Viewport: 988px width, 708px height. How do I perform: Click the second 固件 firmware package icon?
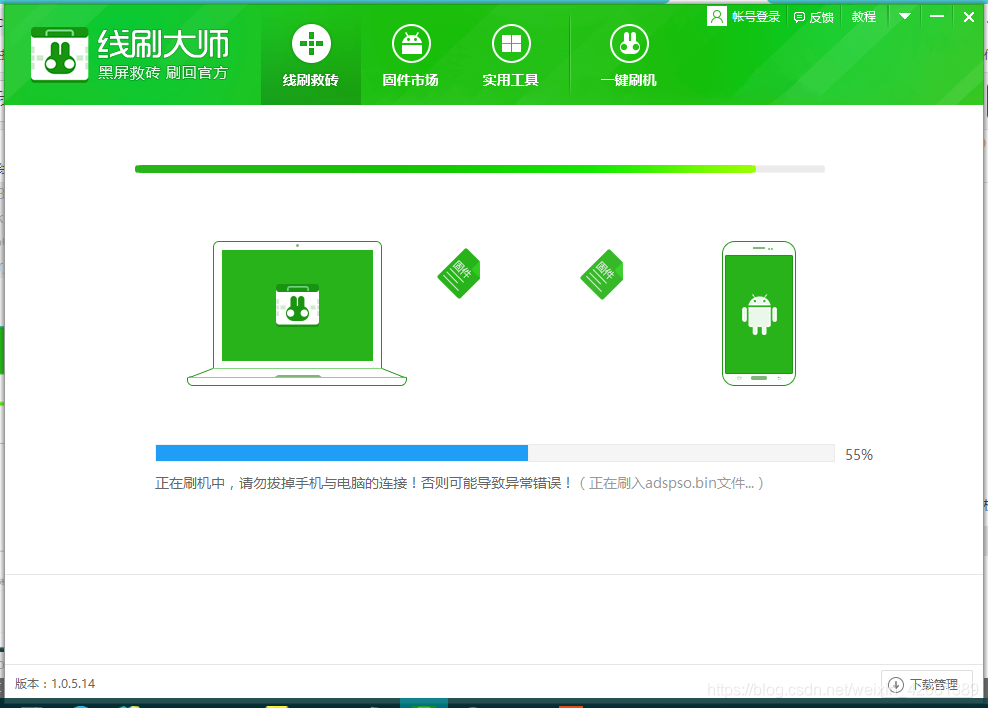tap(602, 274)
